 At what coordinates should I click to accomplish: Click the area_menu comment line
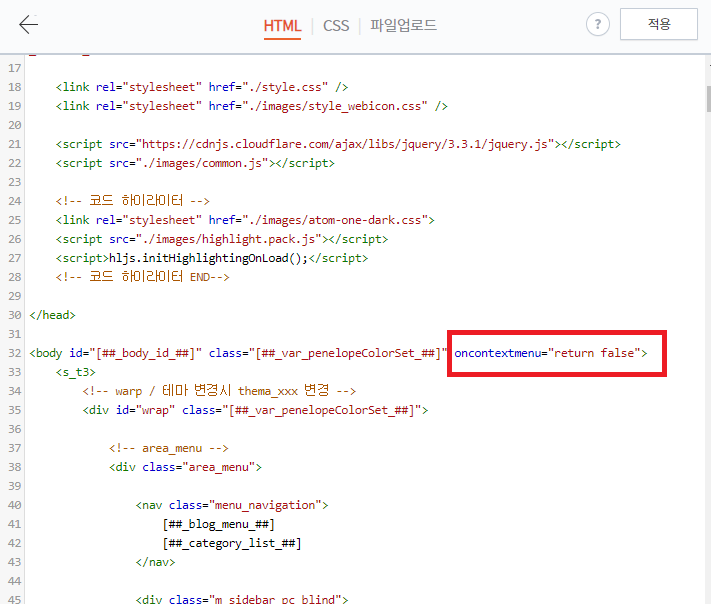pos(168,448)
